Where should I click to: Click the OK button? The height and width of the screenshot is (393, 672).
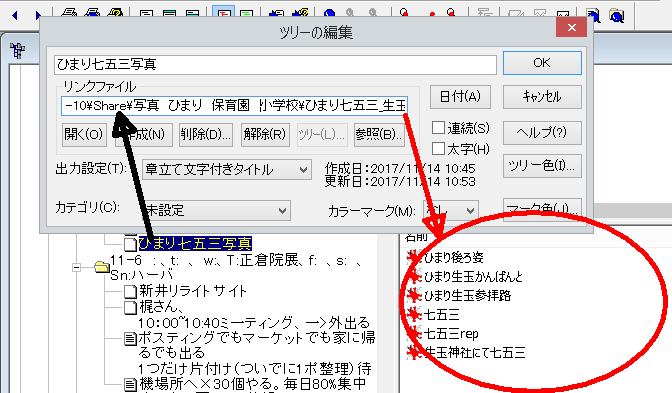click(542, 63)
